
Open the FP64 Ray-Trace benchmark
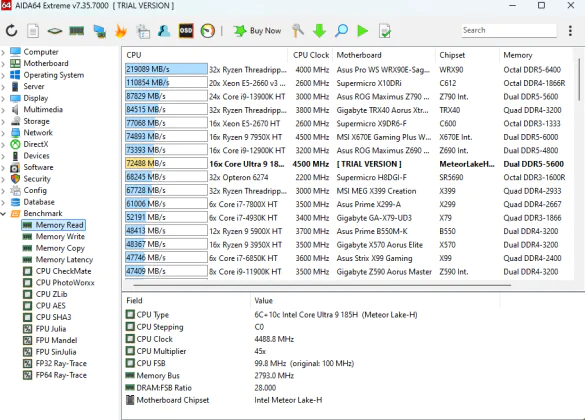[61, 375]
